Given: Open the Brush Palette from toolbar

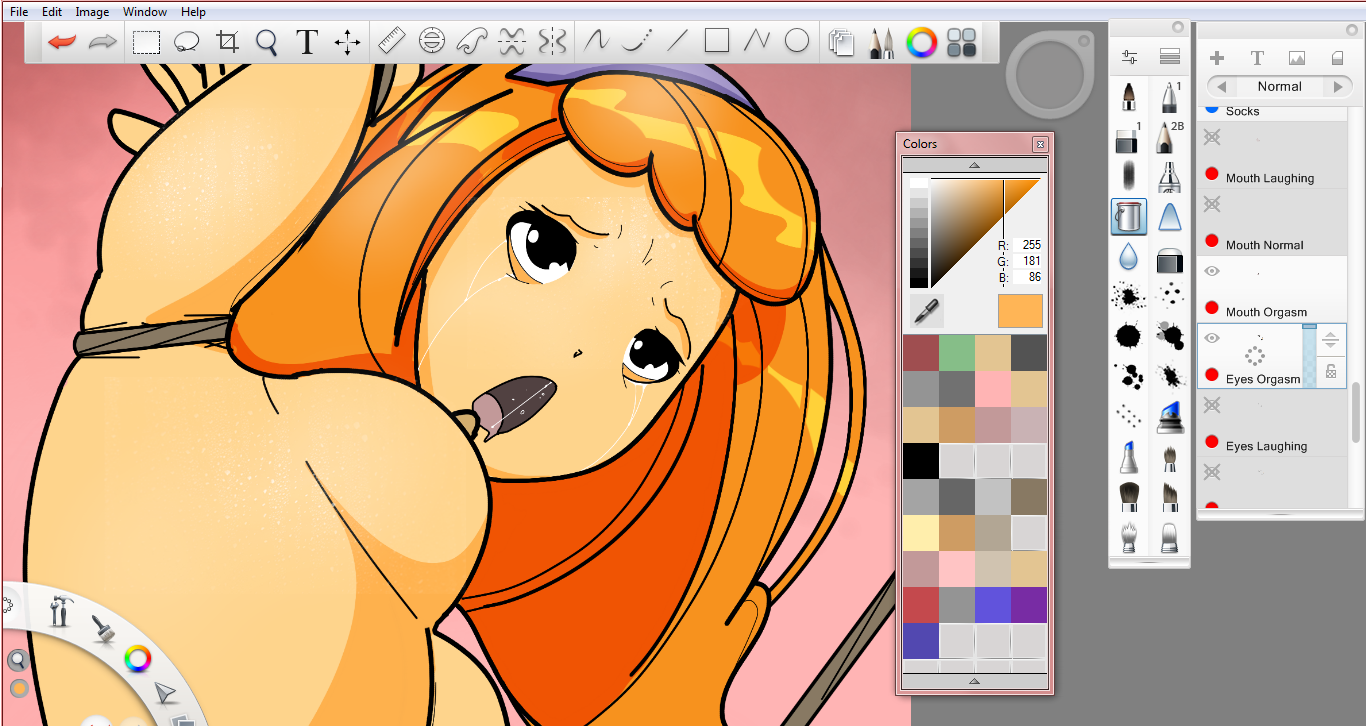Looking at the screenshot, I should tap(881, 42).
